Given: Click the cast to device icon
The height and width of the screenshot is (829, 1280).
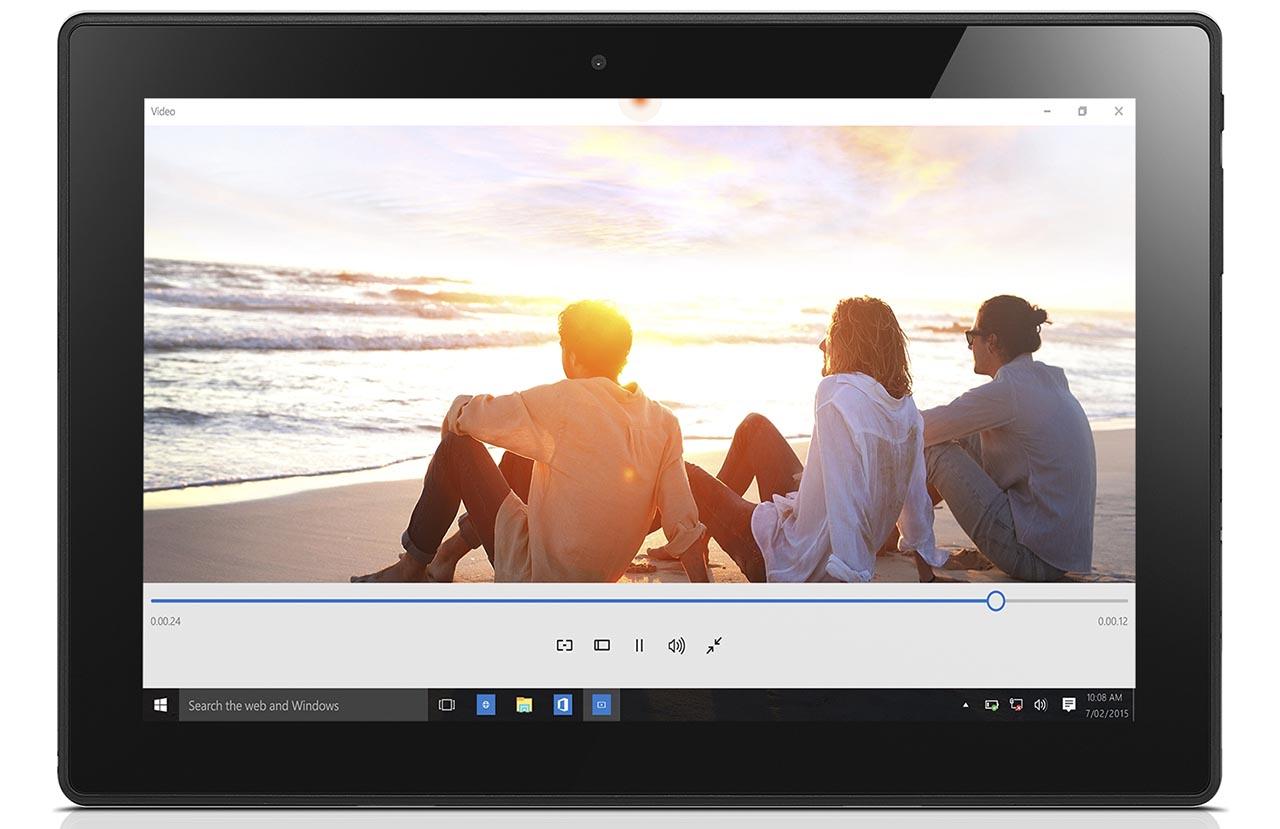Looking at the screenshot, I should (564, 646).
